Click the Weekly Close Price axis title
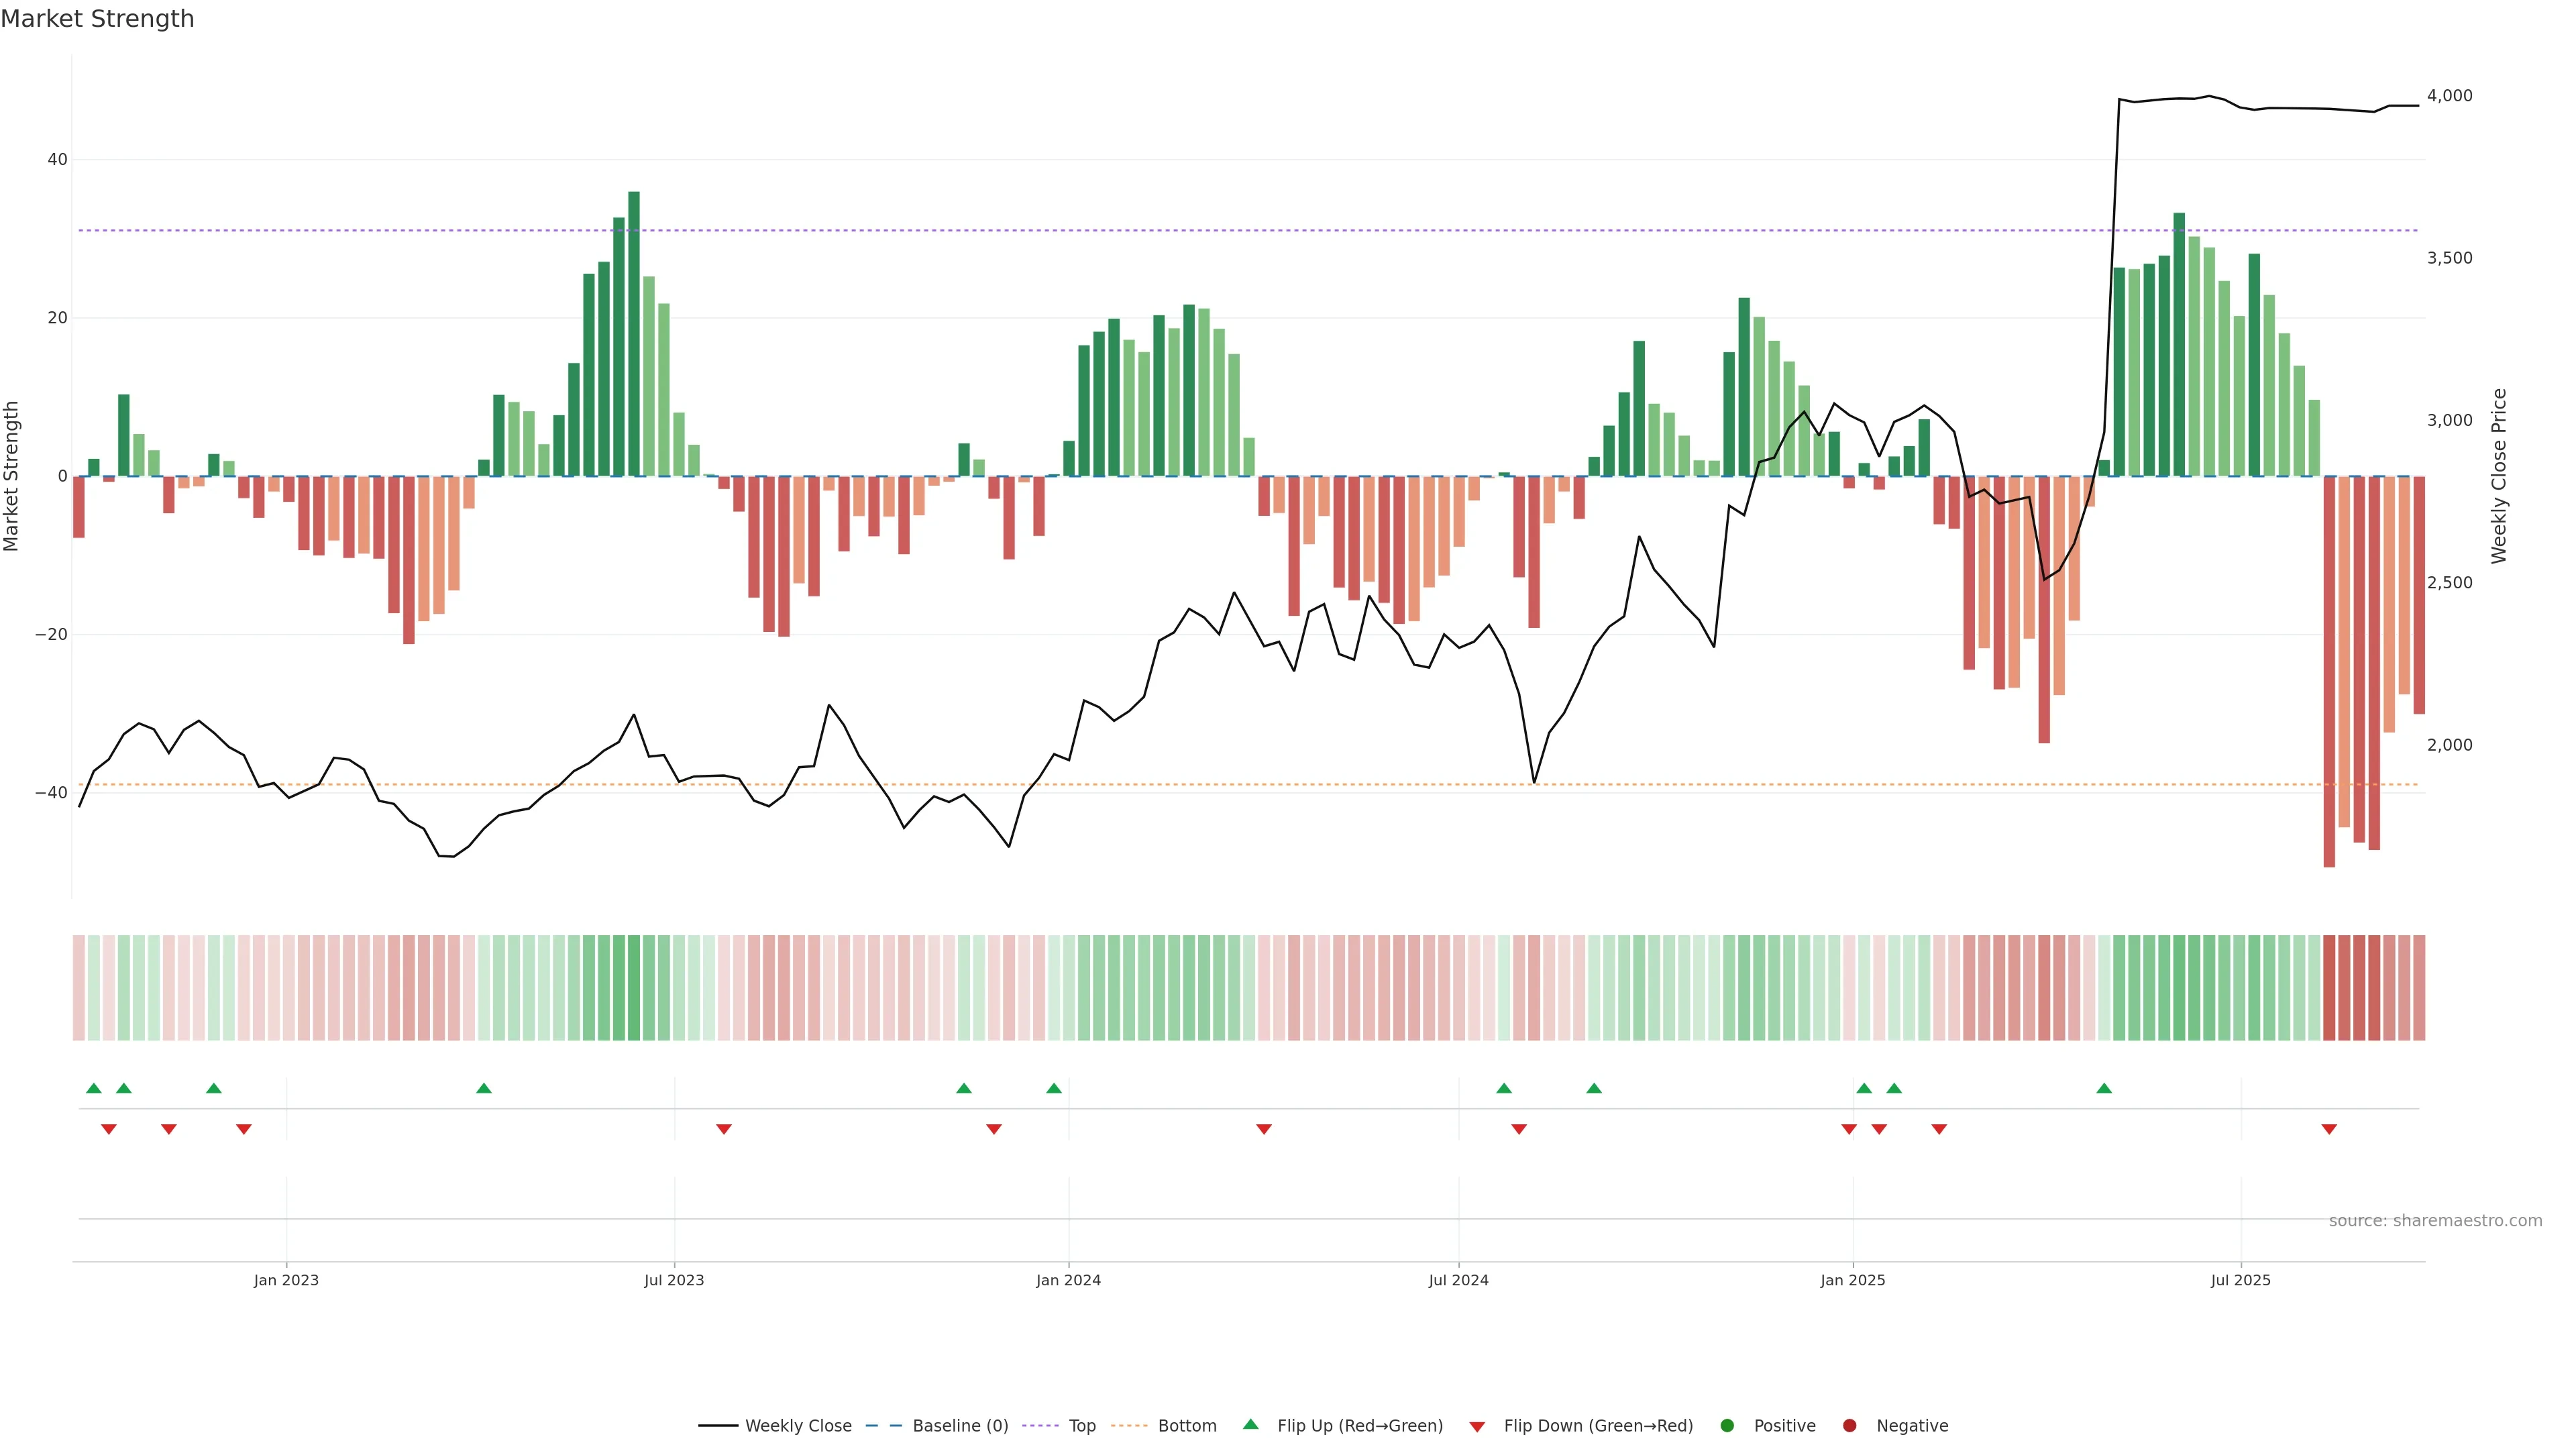 pos(2499,476)
